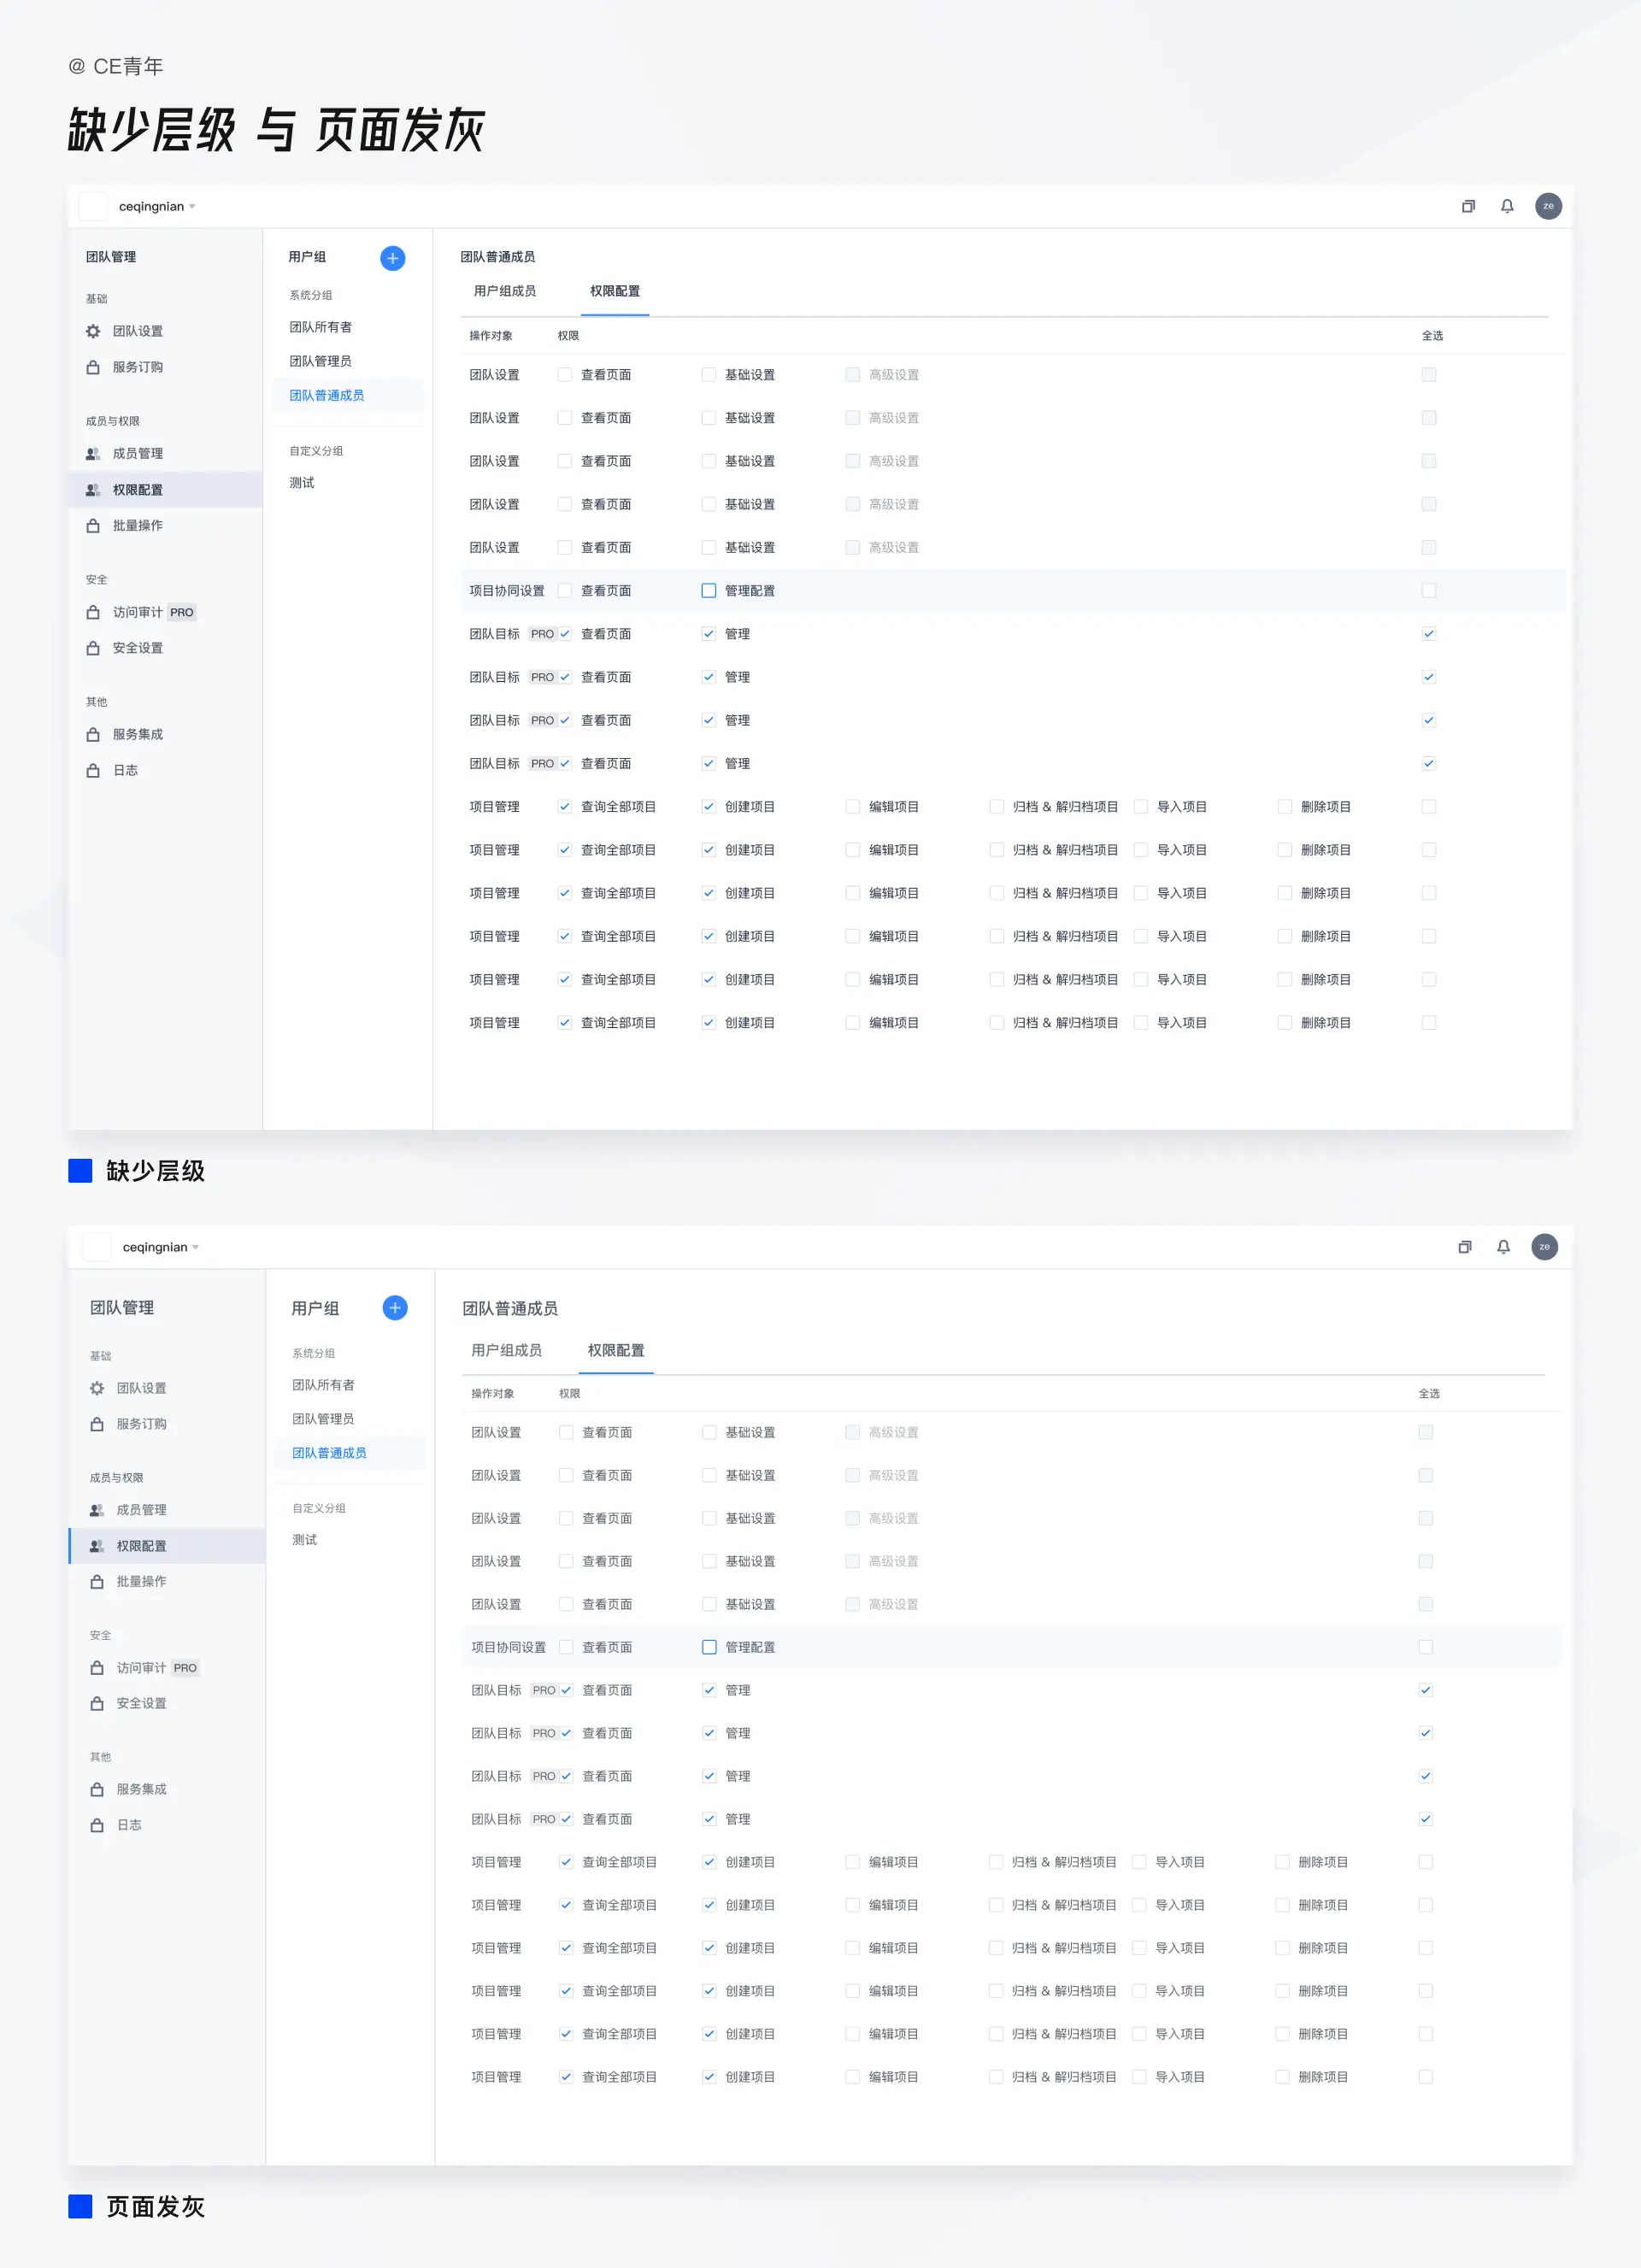Click the 成员管理 people icon in 页面发灰 mockup
The width and height of the screenshot is (1641, 2268).
(97, 1510)
